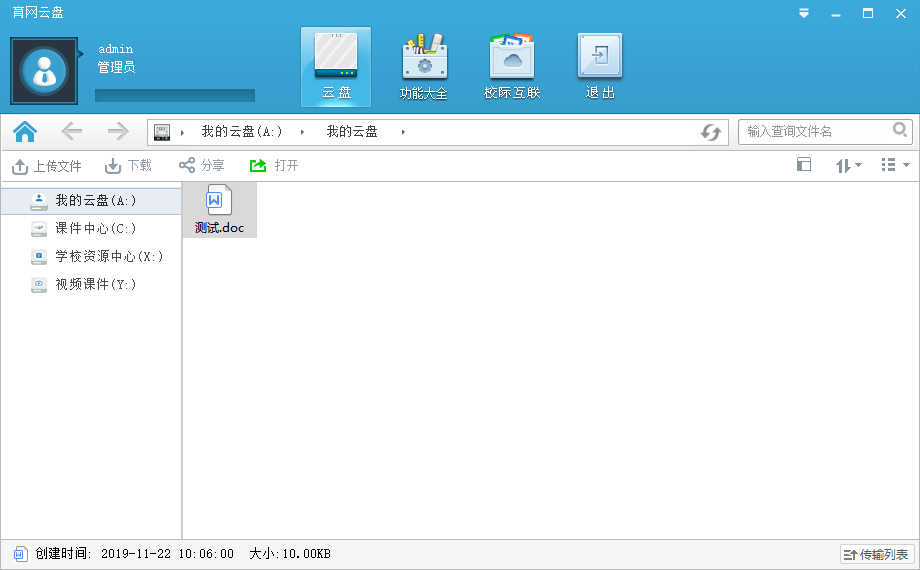Screen dimensions: 920x570
Task: Go forward with the right arrow
Action: tap(118, 131)
